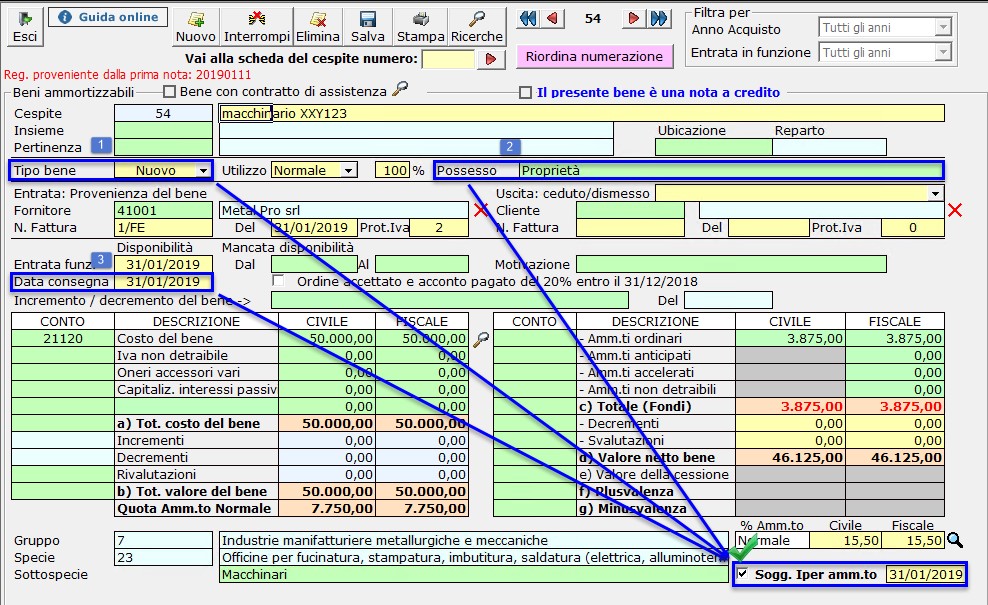Image resolution: width=988 pixels, height=605 pixels.
Task: Create a new record with Nuovo
Action: (x=196, y=28)
